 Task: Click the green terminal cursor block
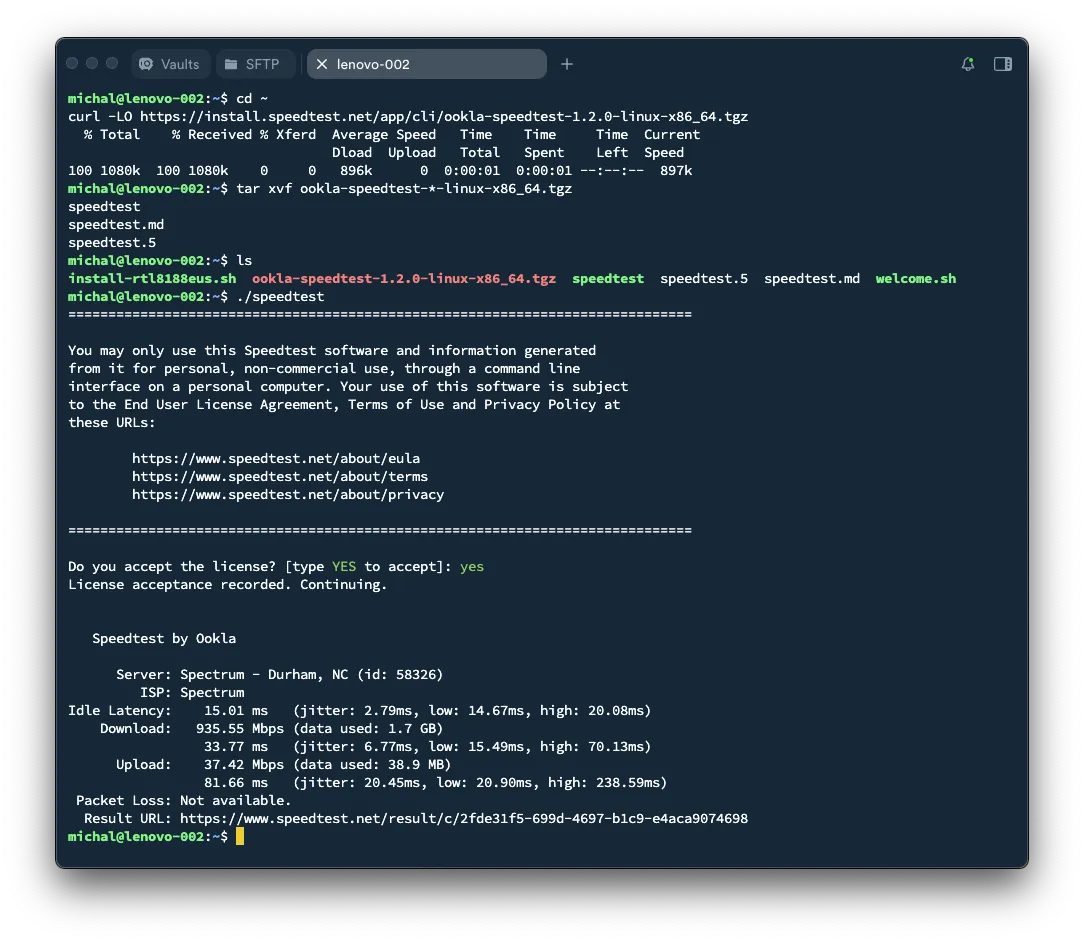coord(240,836)
